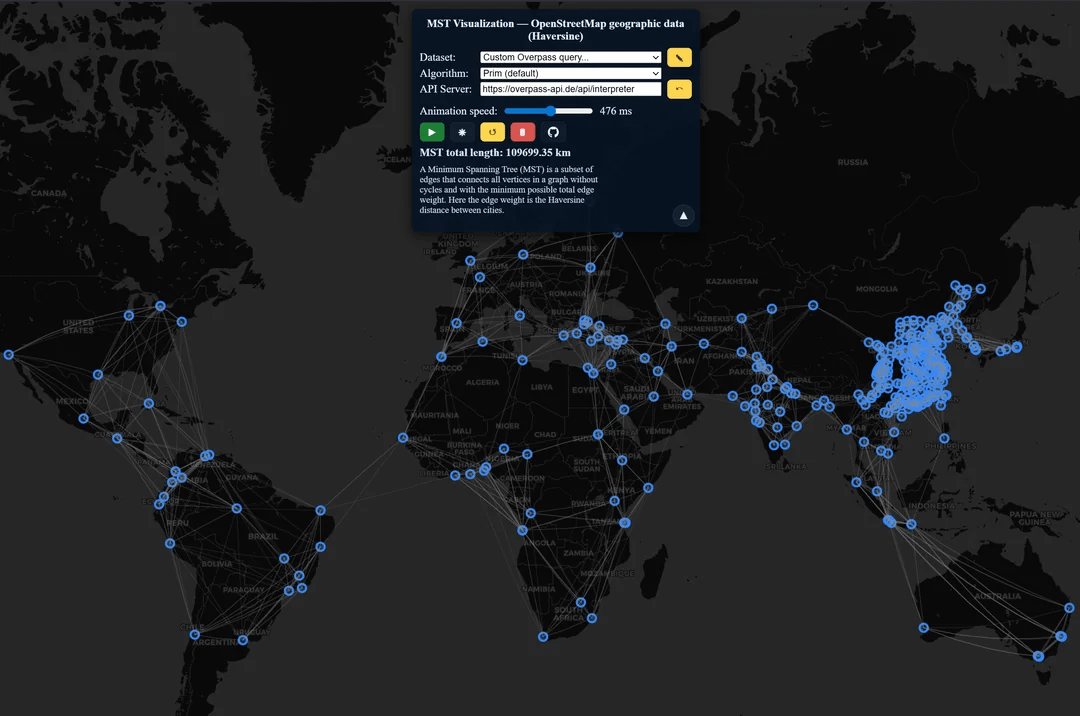Click the CHAD map label
Viewport: 1080px width, 716px height.
point(545,434)
